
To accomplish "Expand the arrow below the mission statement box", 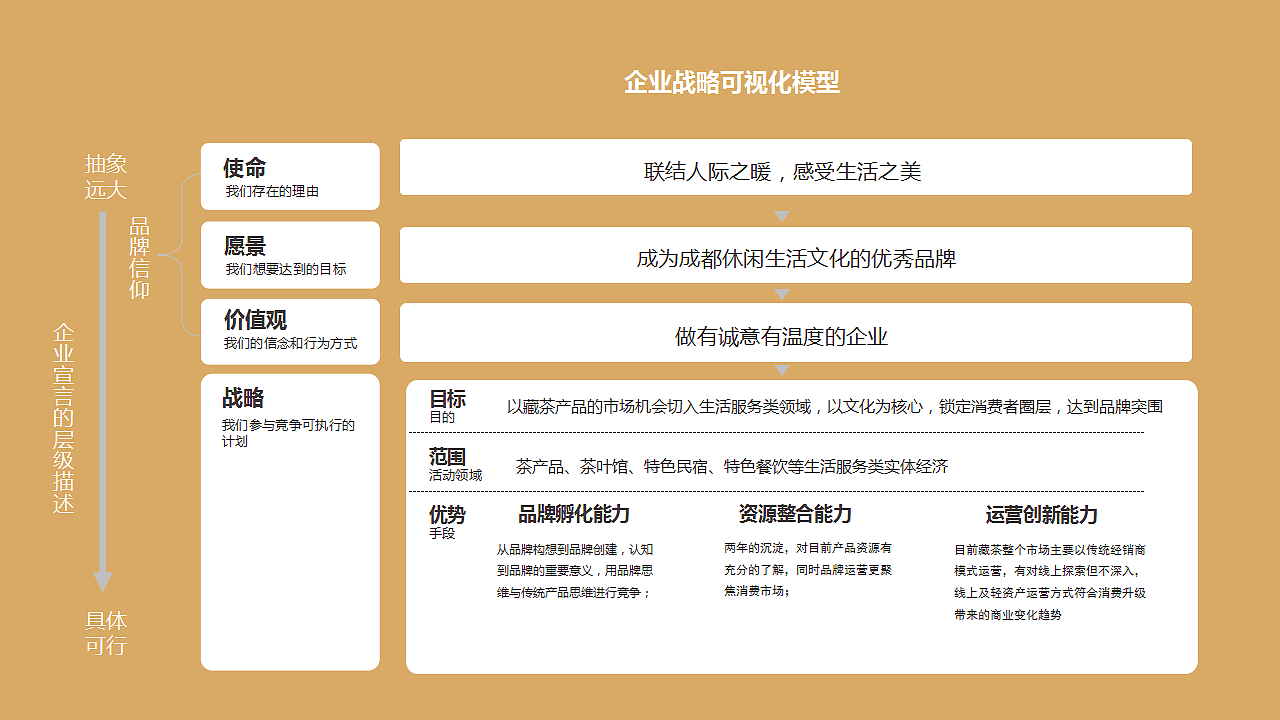I will [781, 214].
